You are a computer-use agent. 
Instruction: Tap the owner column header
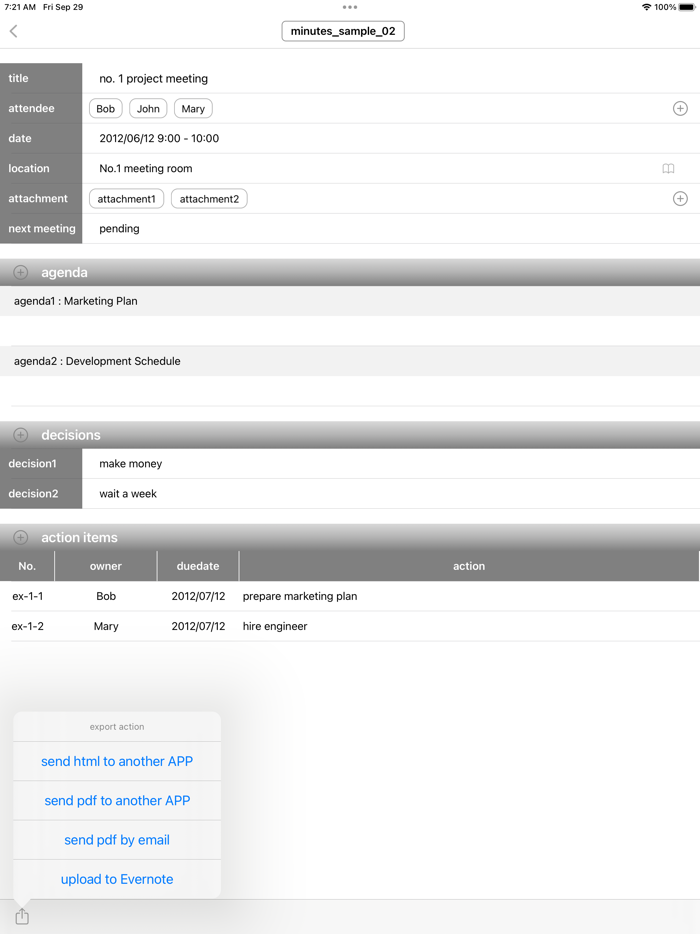(x=105, y=566)
